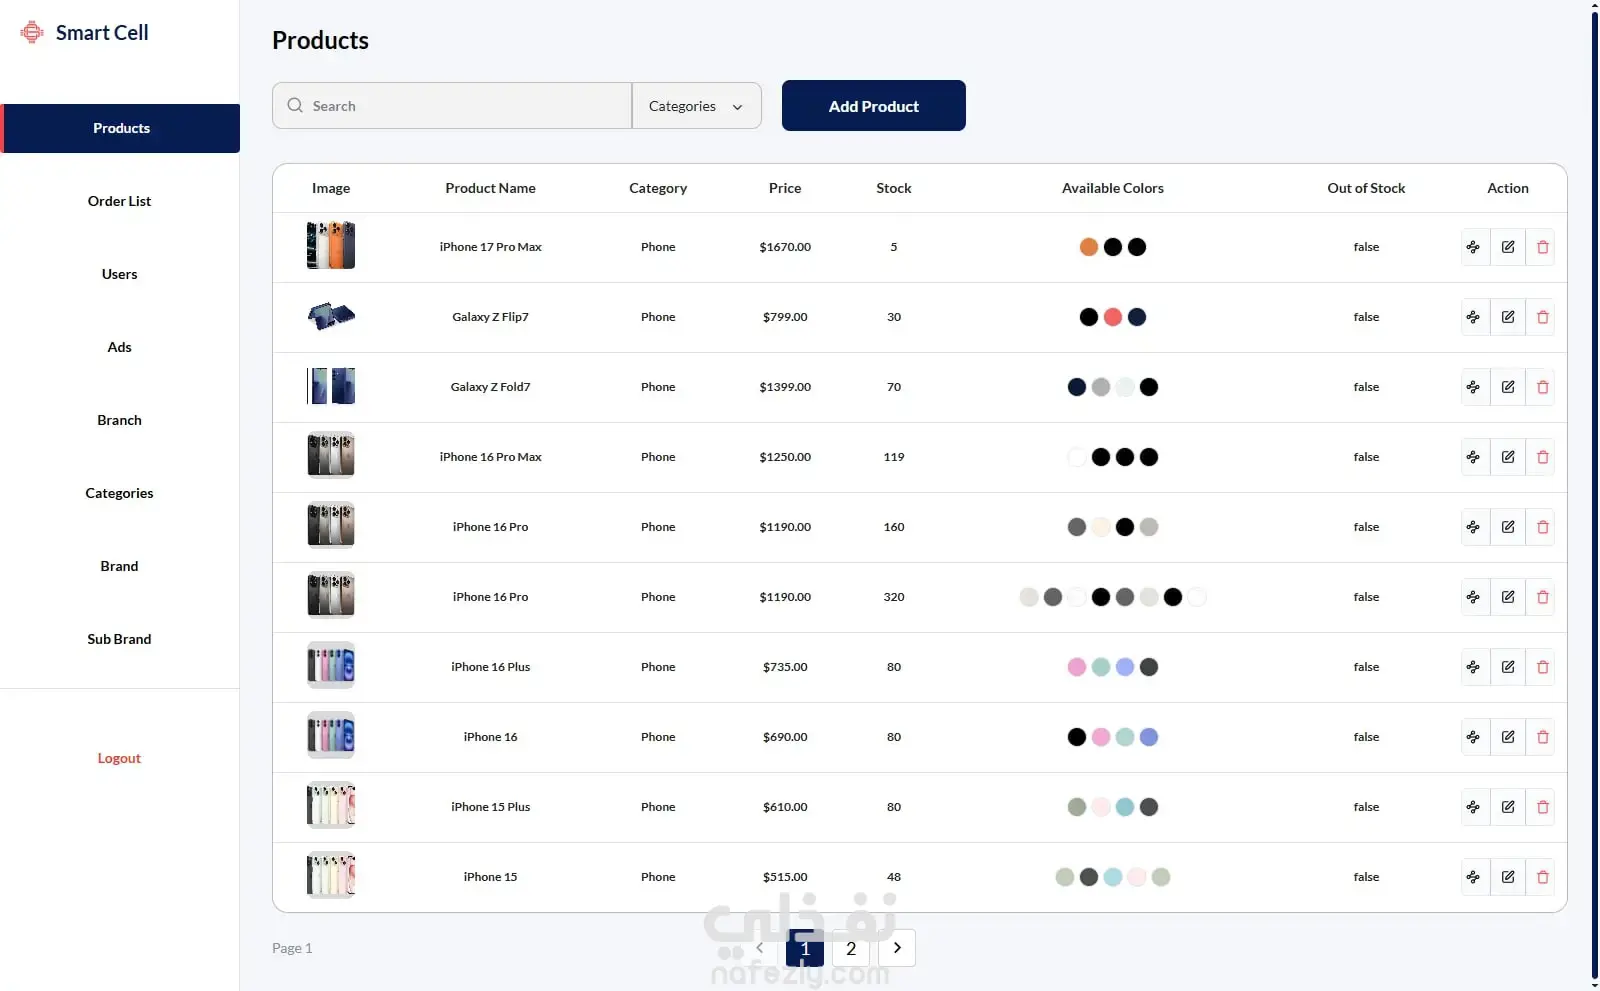Viewport: 1600px width, 991px height.
Task: Click the Stock column header
Action: (x=894, y=188)
